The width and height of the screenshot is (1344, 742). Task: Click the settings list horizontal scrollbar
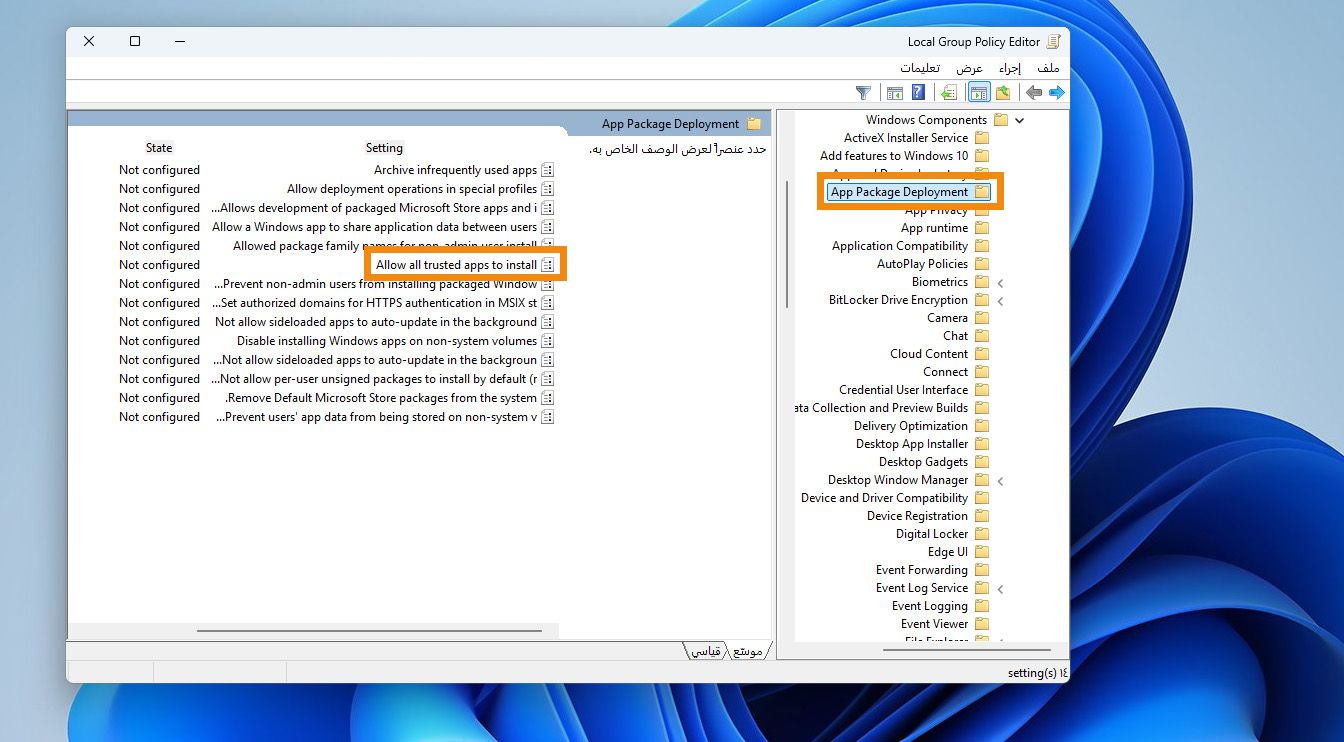pos(369,631)
